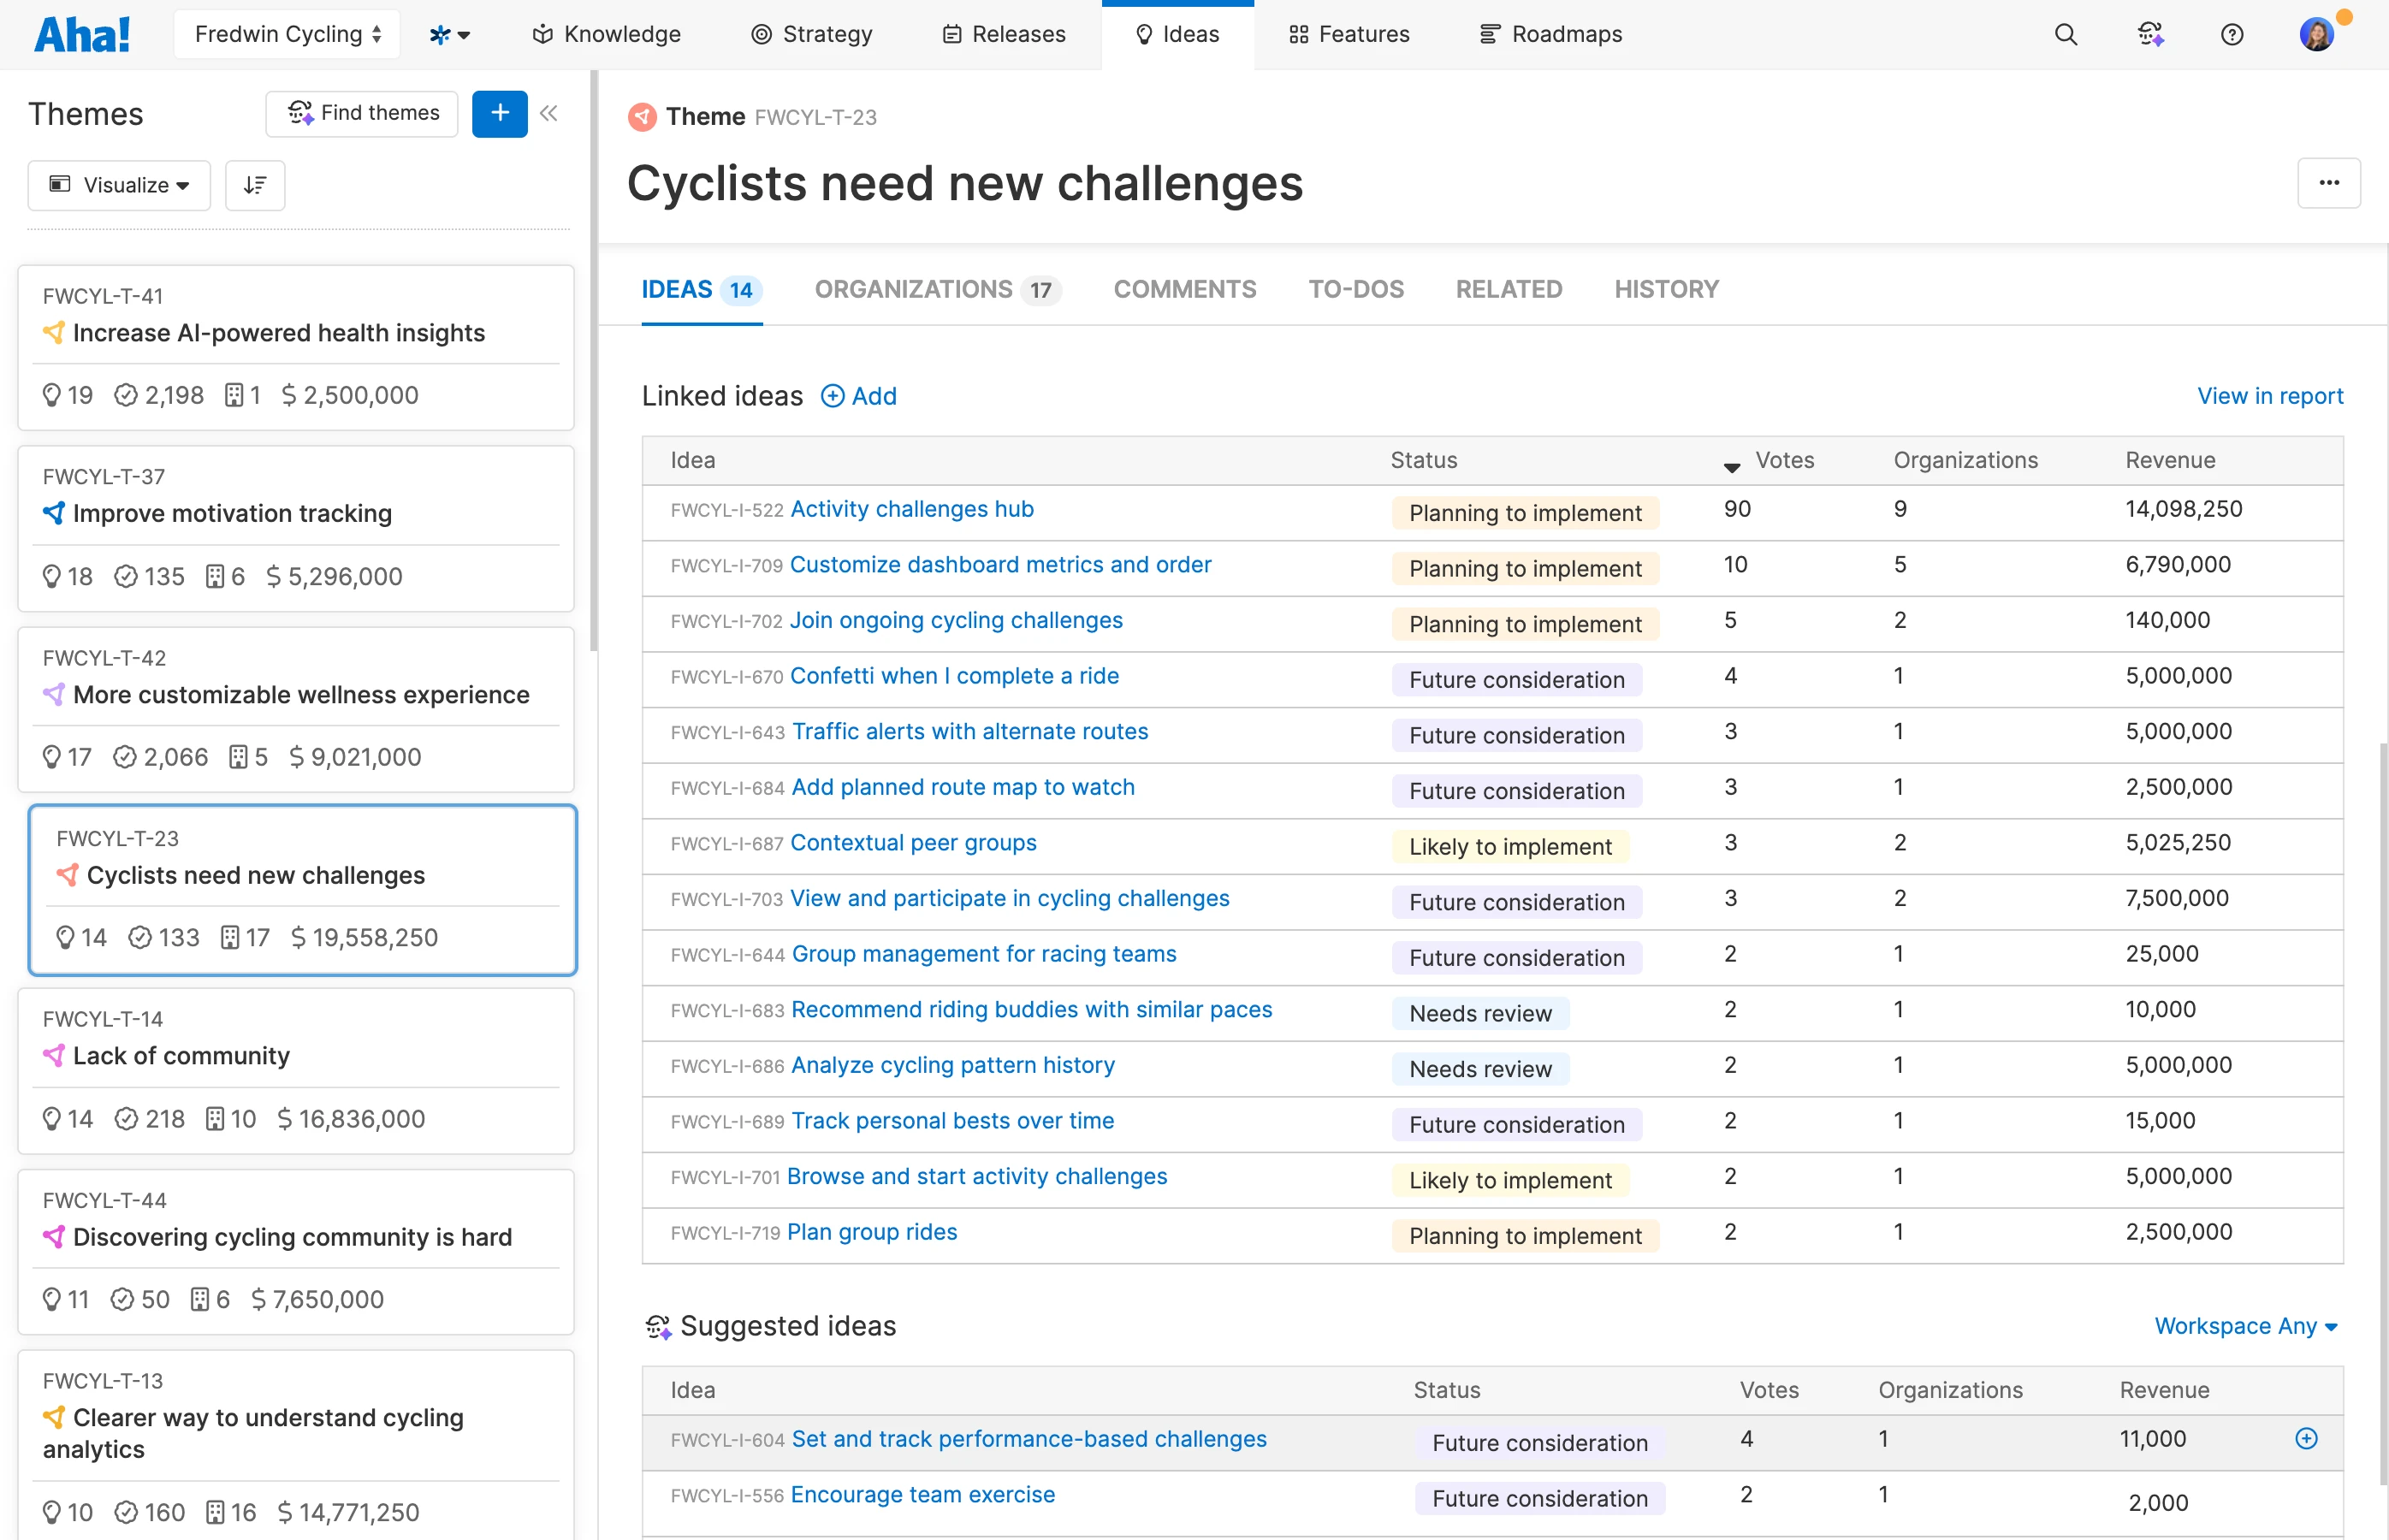Viewport: 2389px width, 1540px height.
Task: Open the help question mark icon
Action: (2231, 35)
